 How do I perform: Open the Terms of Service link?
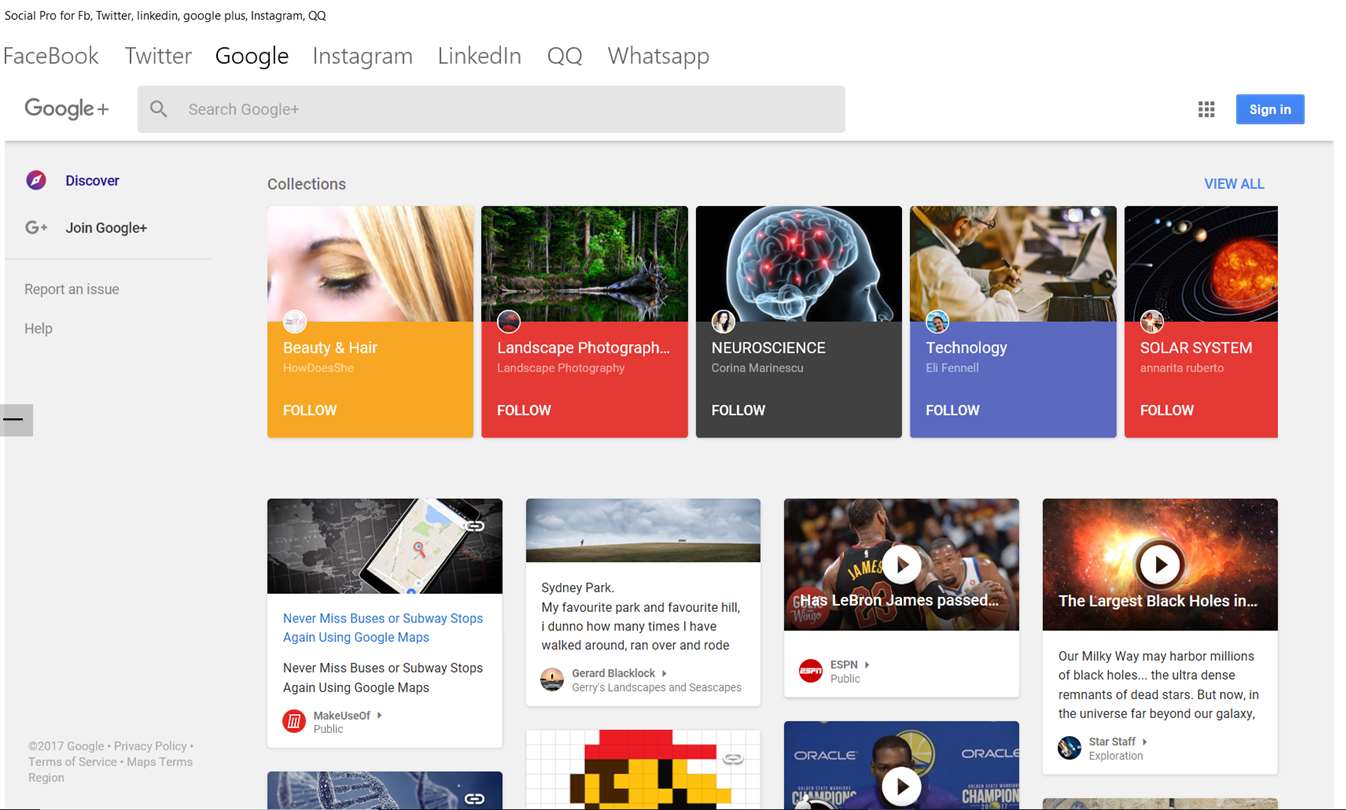tap(72, 762)
